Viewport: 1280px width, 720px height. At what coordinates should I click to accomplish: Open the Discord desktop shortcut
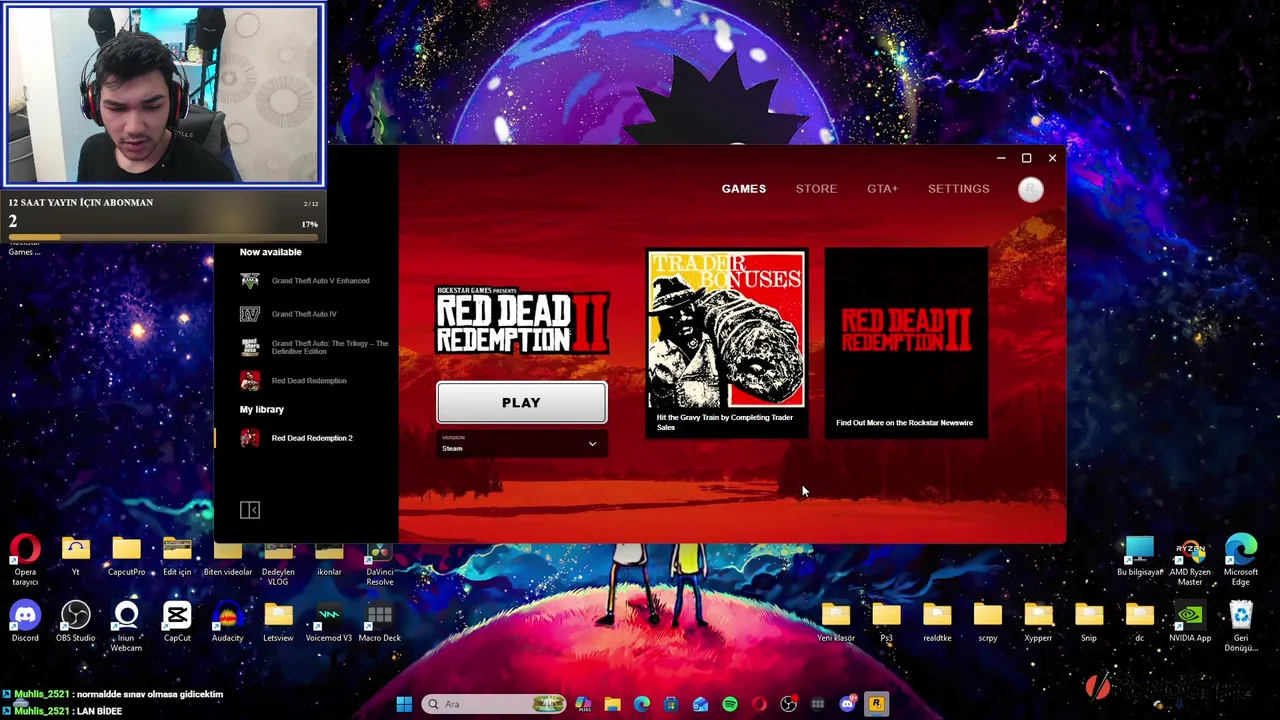25,622
